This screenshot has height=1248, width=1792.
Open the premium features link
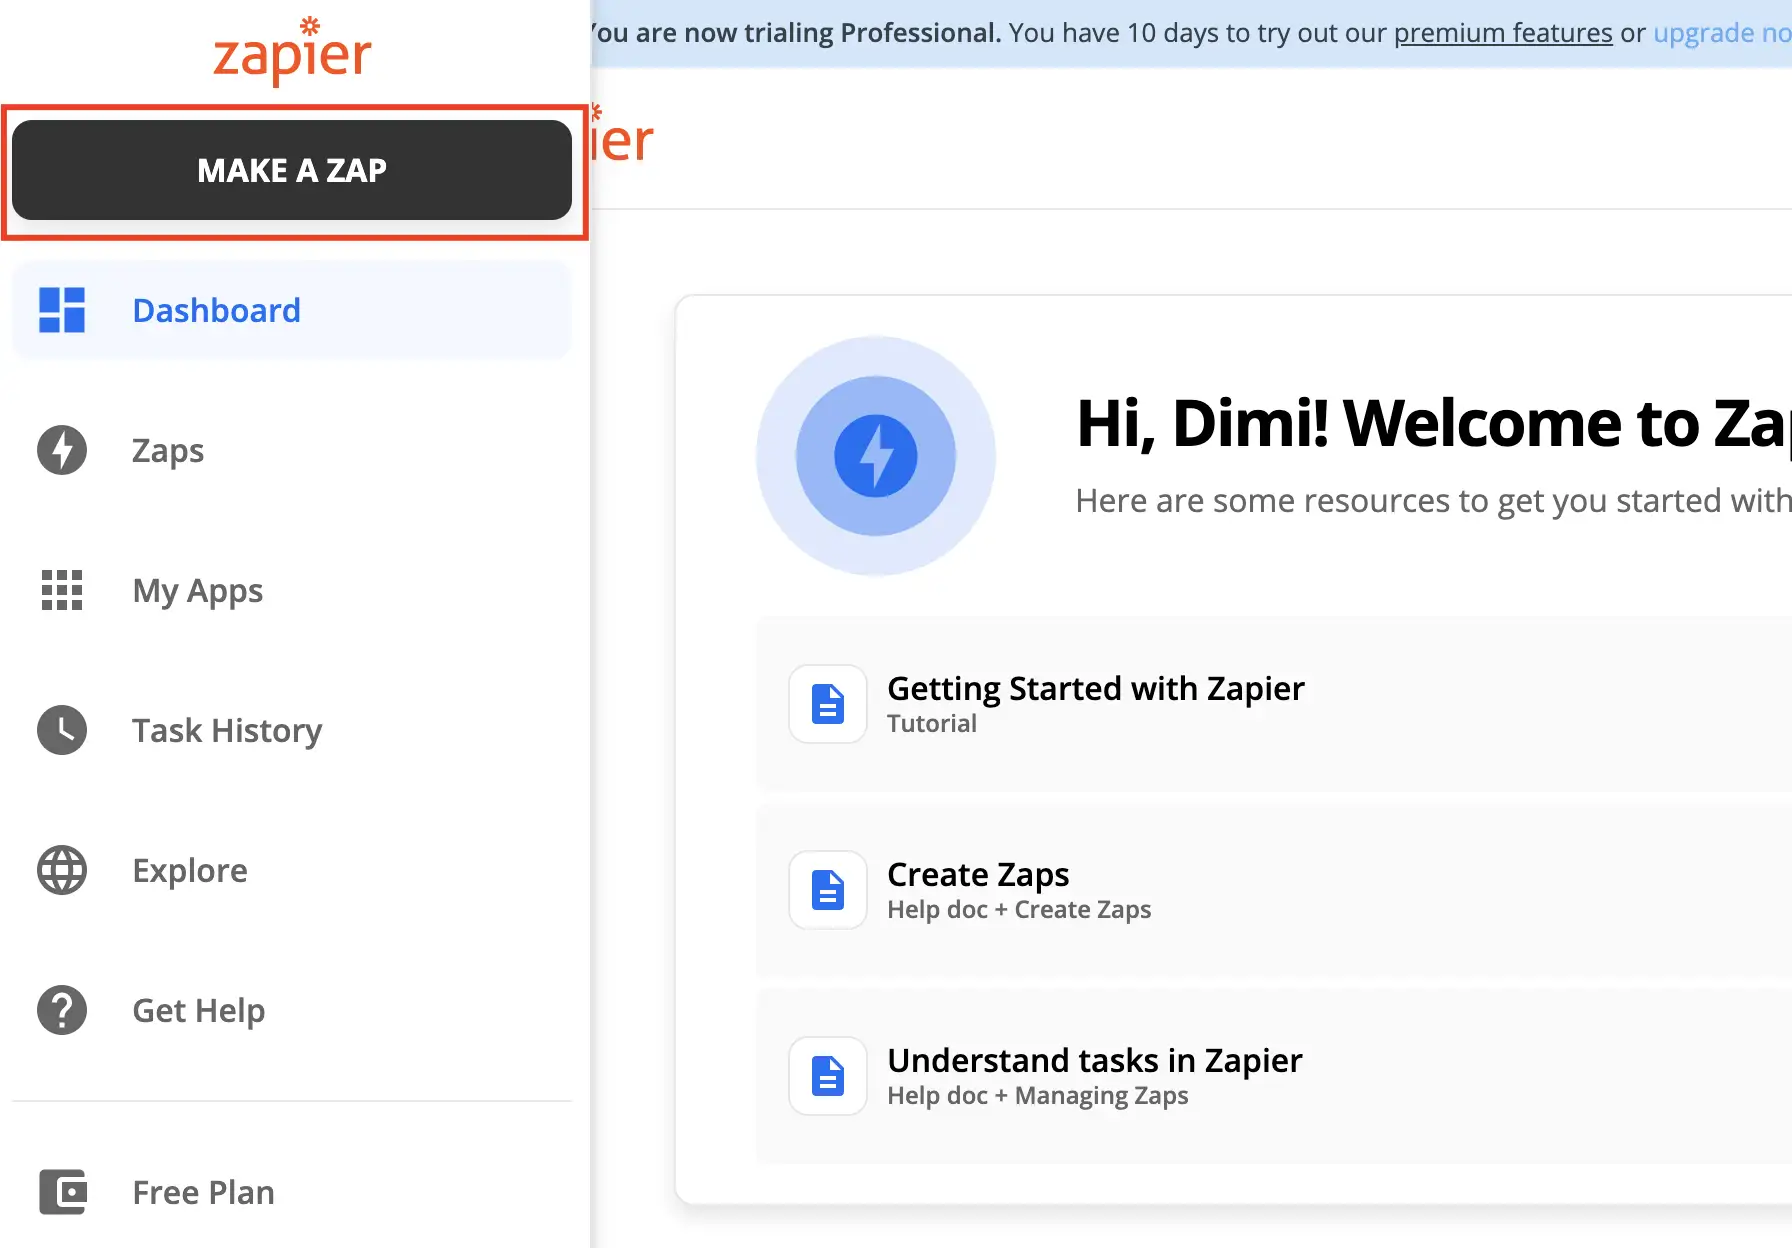pyautogui.click(x=1503, y=32)
